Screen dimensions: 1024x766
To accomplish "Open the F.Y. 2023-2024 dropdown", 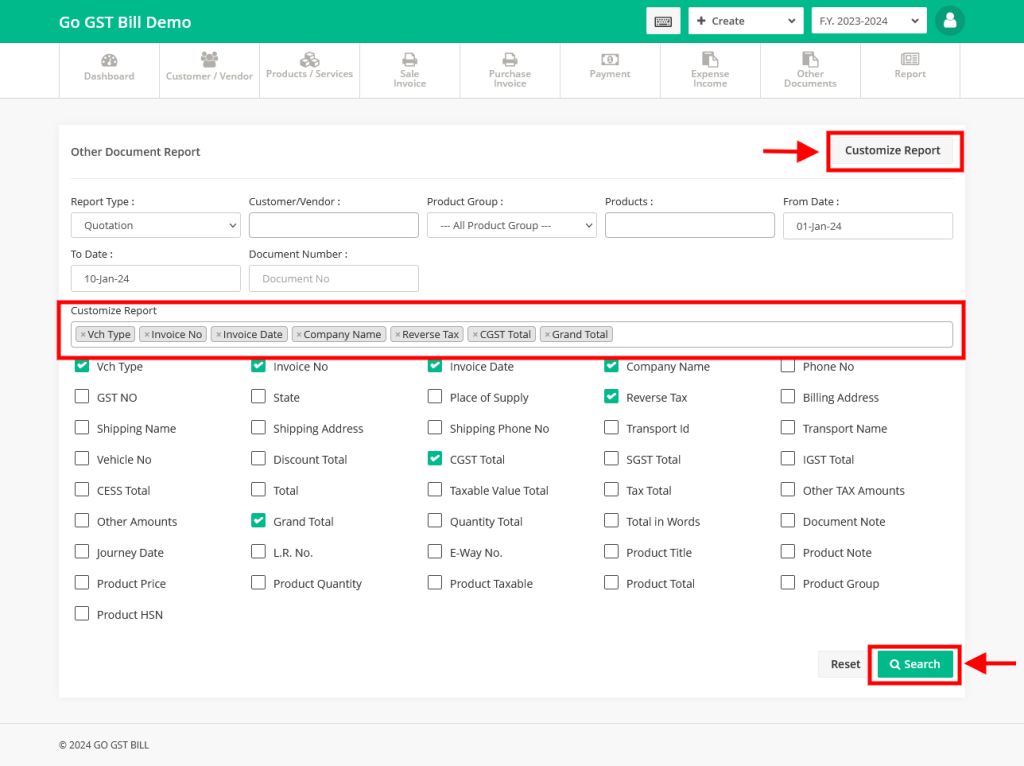I will 868,20.
